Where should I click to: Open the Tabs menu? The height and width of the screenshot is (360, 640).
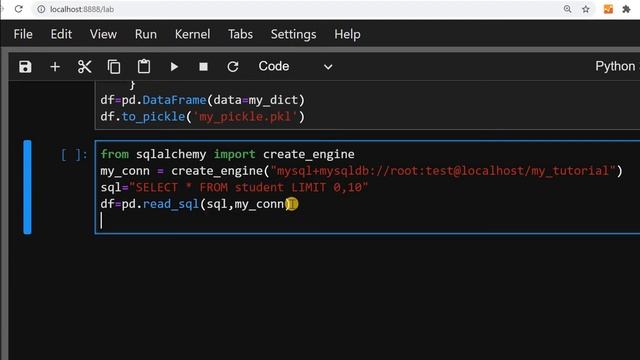point(240,34)
